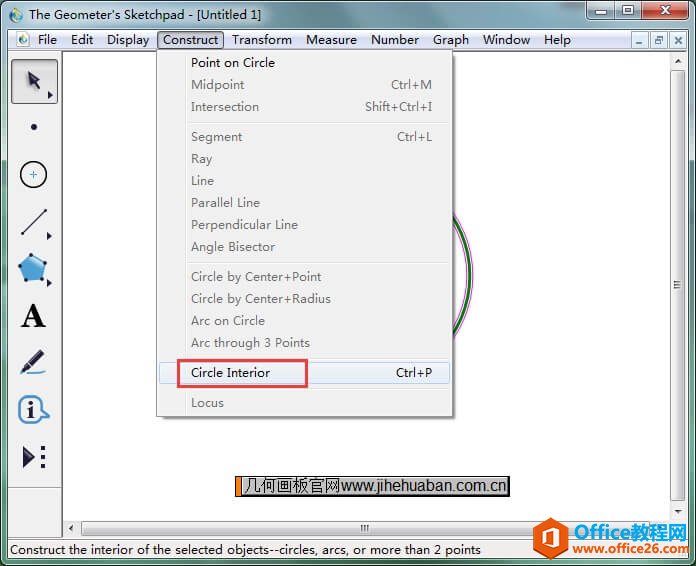Minimize the Untitled 1 document window
Viewport: 696px width, 566px height.
pos(639,41)
